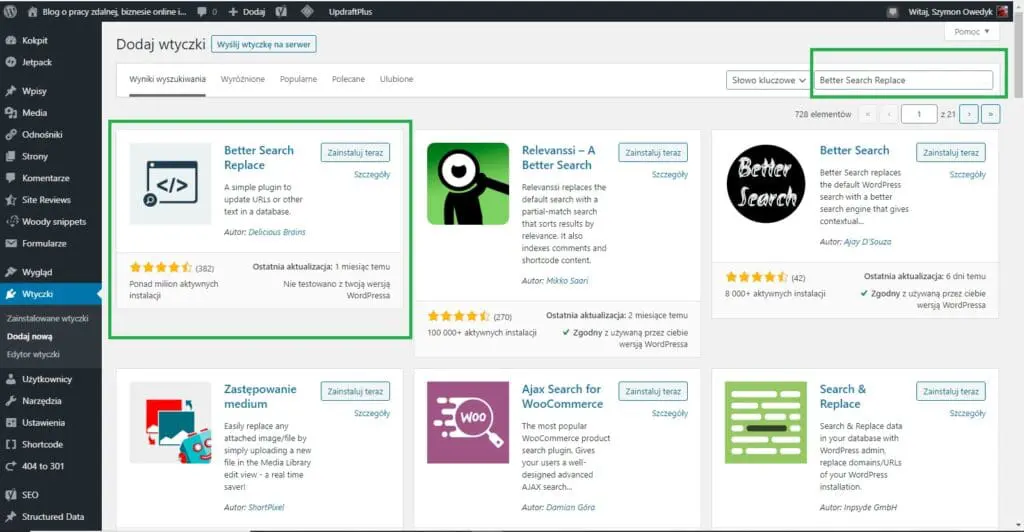Open the Better Search Replace title link

(x=259, y=158)
